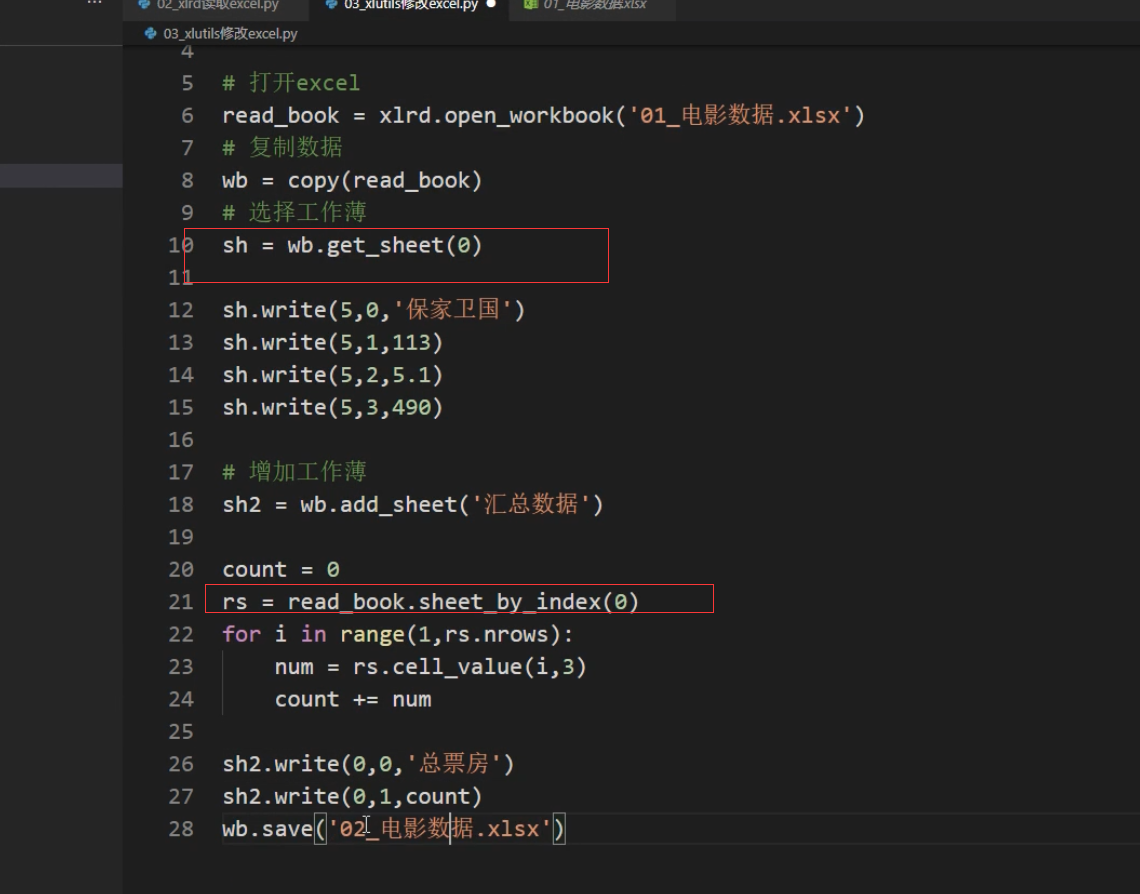The height and width of the screenshot is (894, 1140).
Task: Click the comment '# 增加工作薄'
Action: [294, 472]
